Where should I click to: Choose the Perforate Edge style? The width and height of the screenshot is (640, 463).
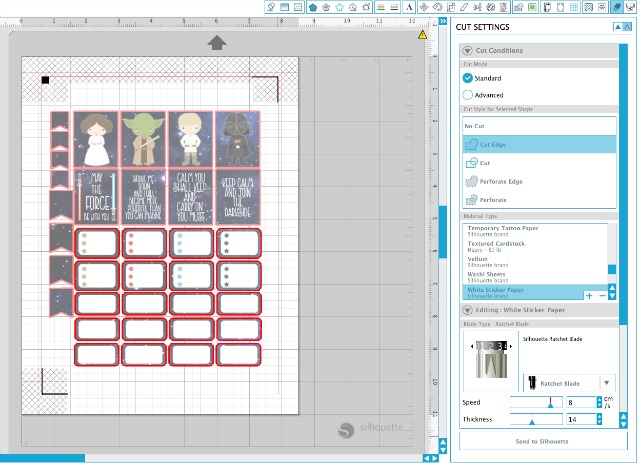(539, 181)
